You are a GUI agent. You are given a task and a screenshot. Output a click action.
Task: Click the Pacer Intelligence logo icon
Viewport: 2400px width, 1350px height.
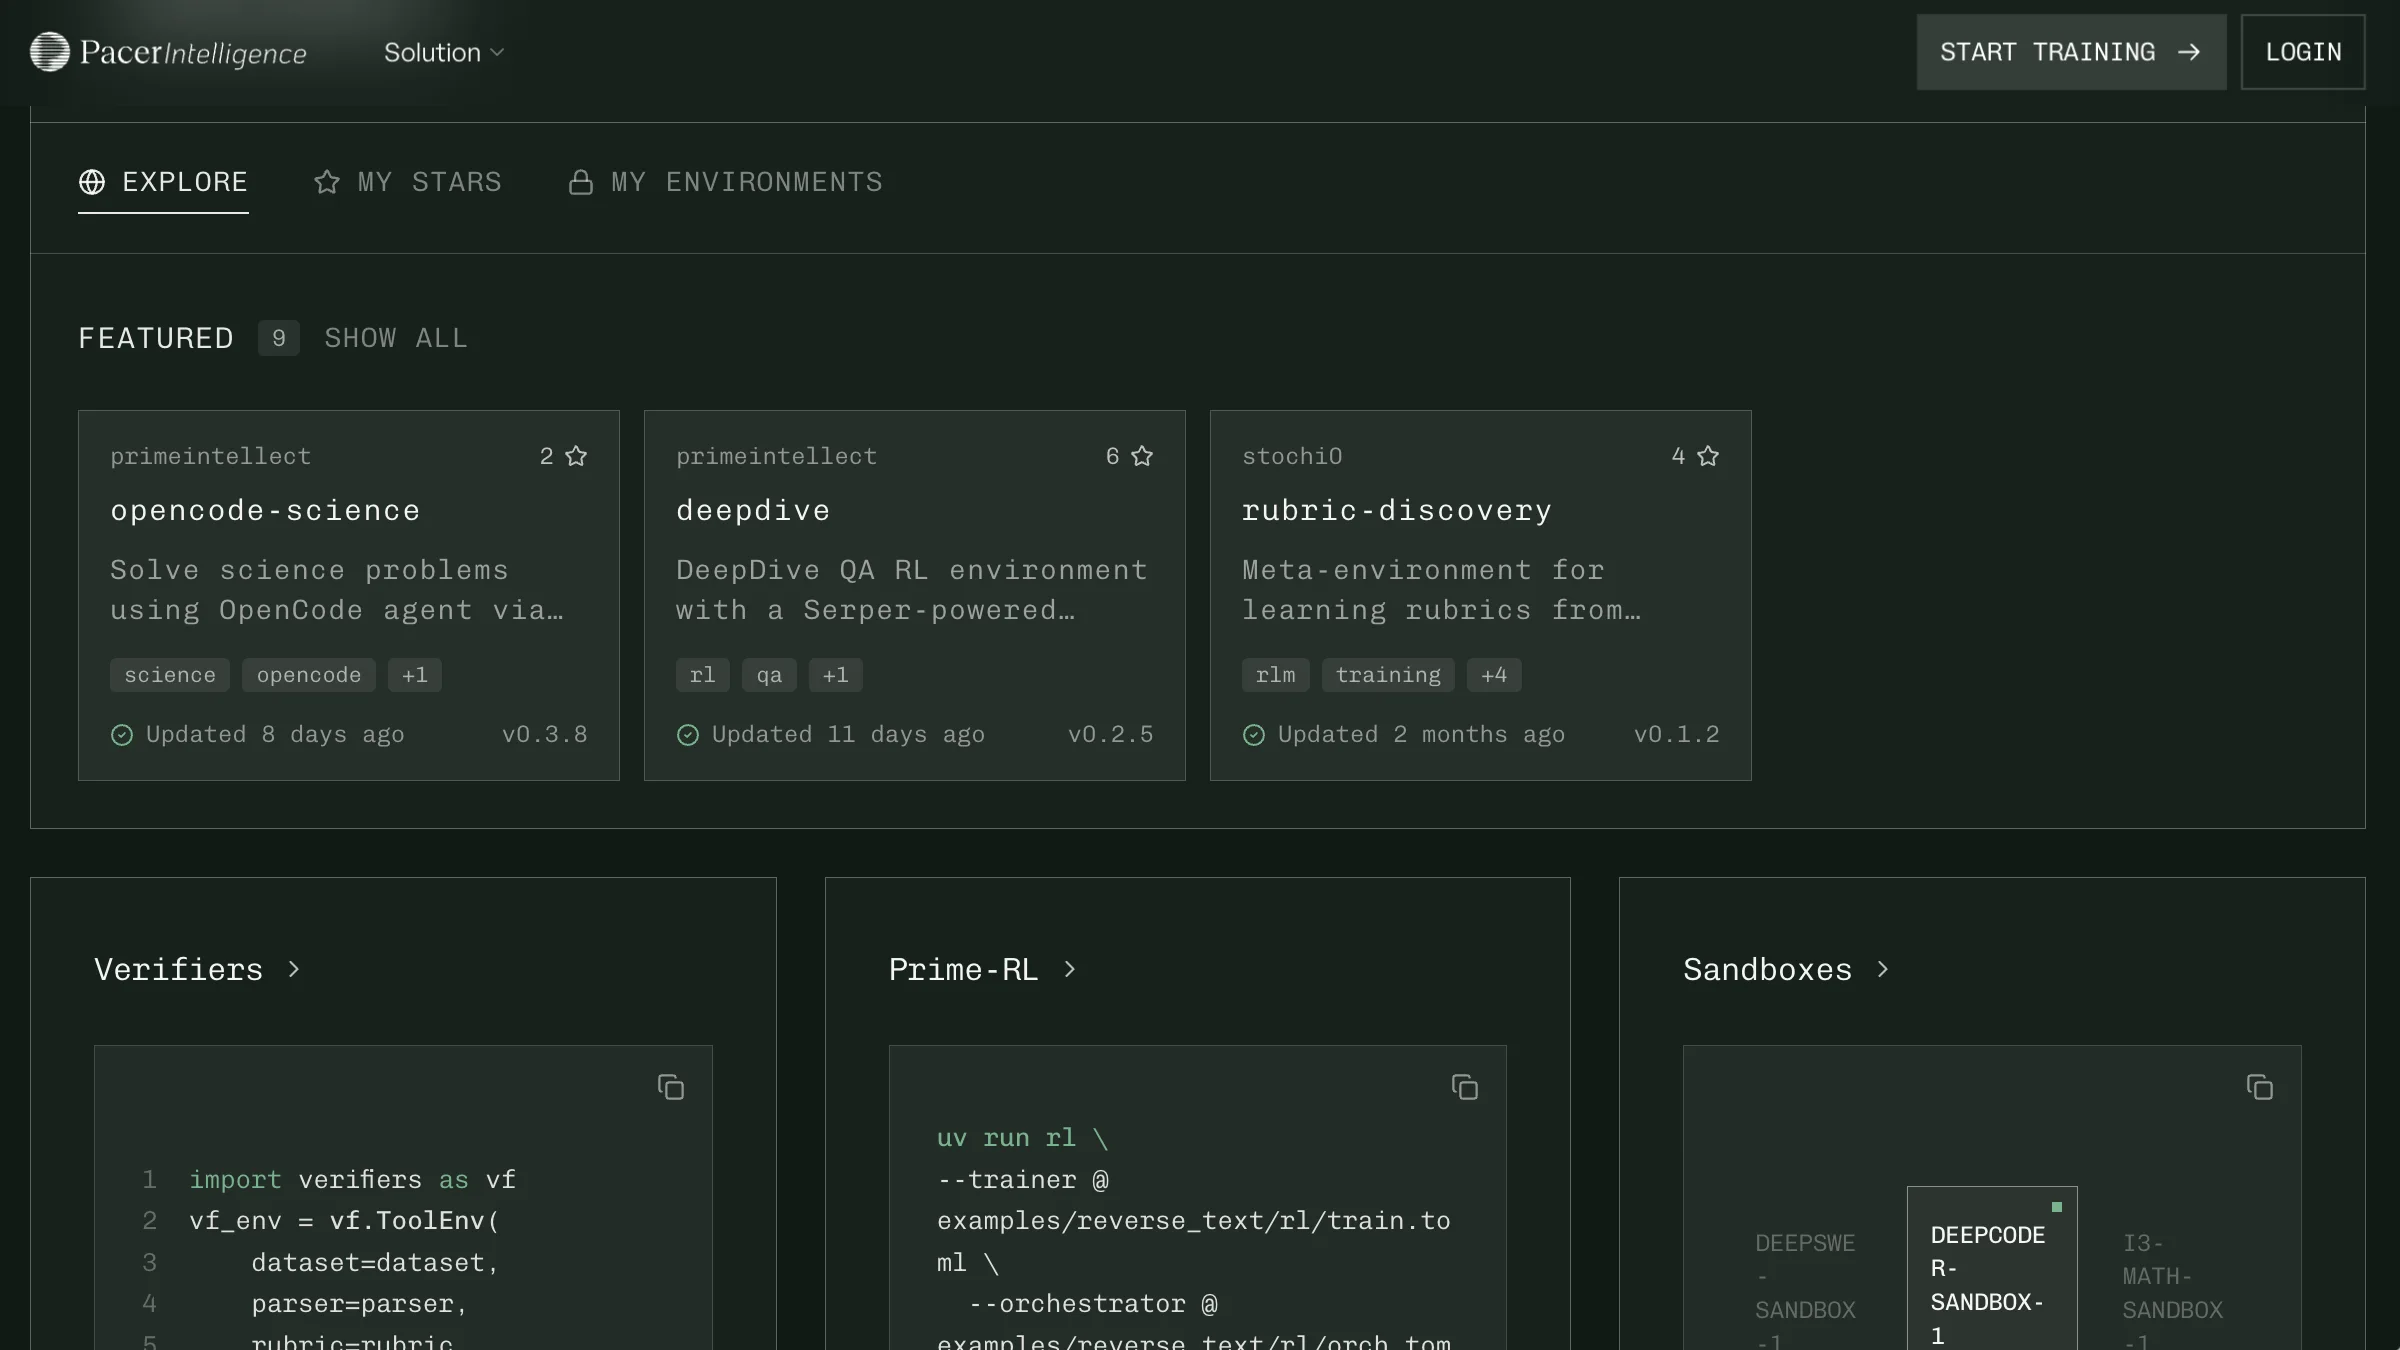click(x=50, y=52)
